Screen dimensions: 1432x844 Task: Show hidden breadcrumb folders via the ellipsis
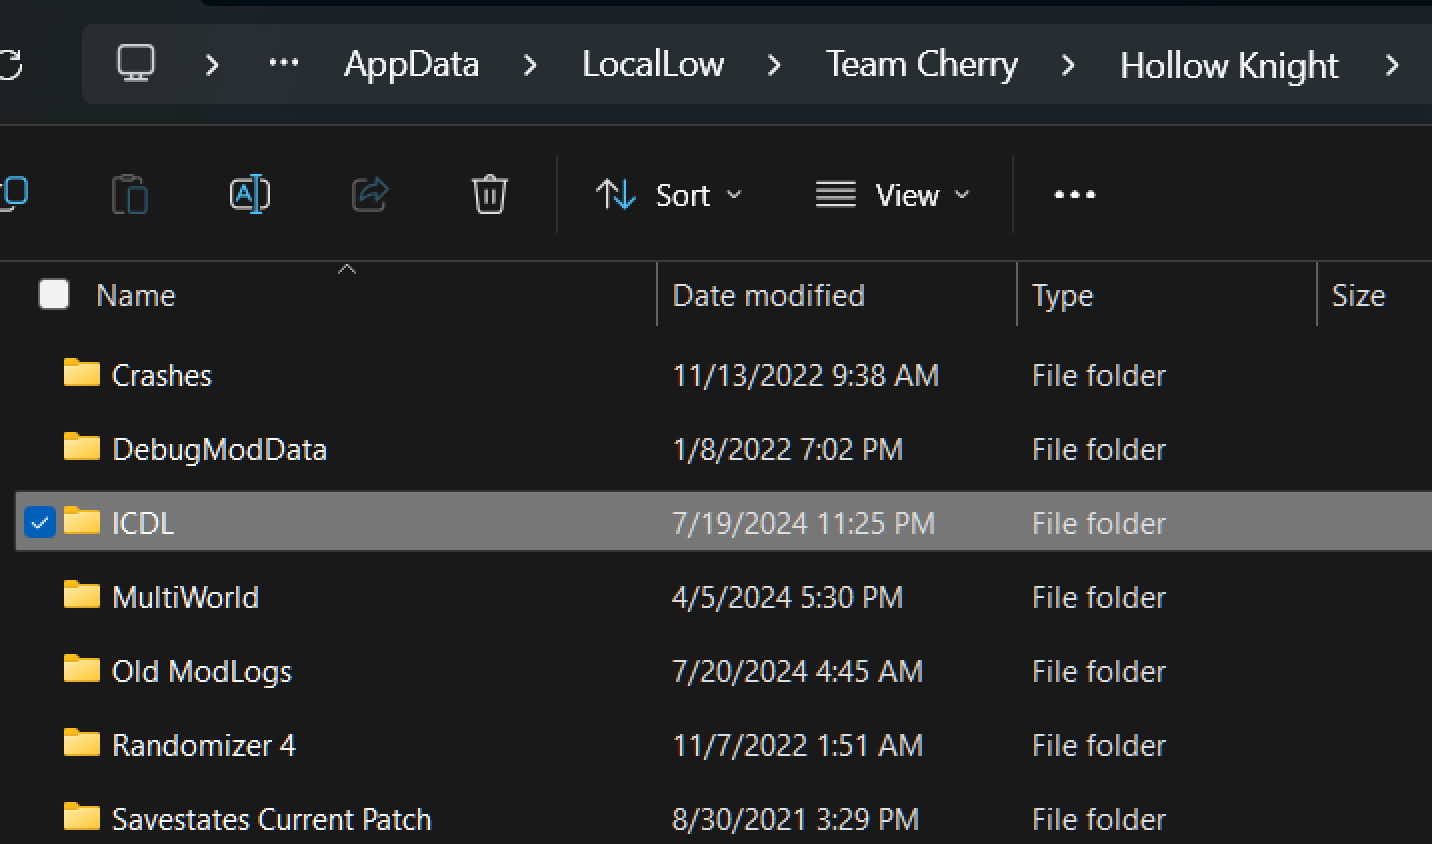point(284,64)
